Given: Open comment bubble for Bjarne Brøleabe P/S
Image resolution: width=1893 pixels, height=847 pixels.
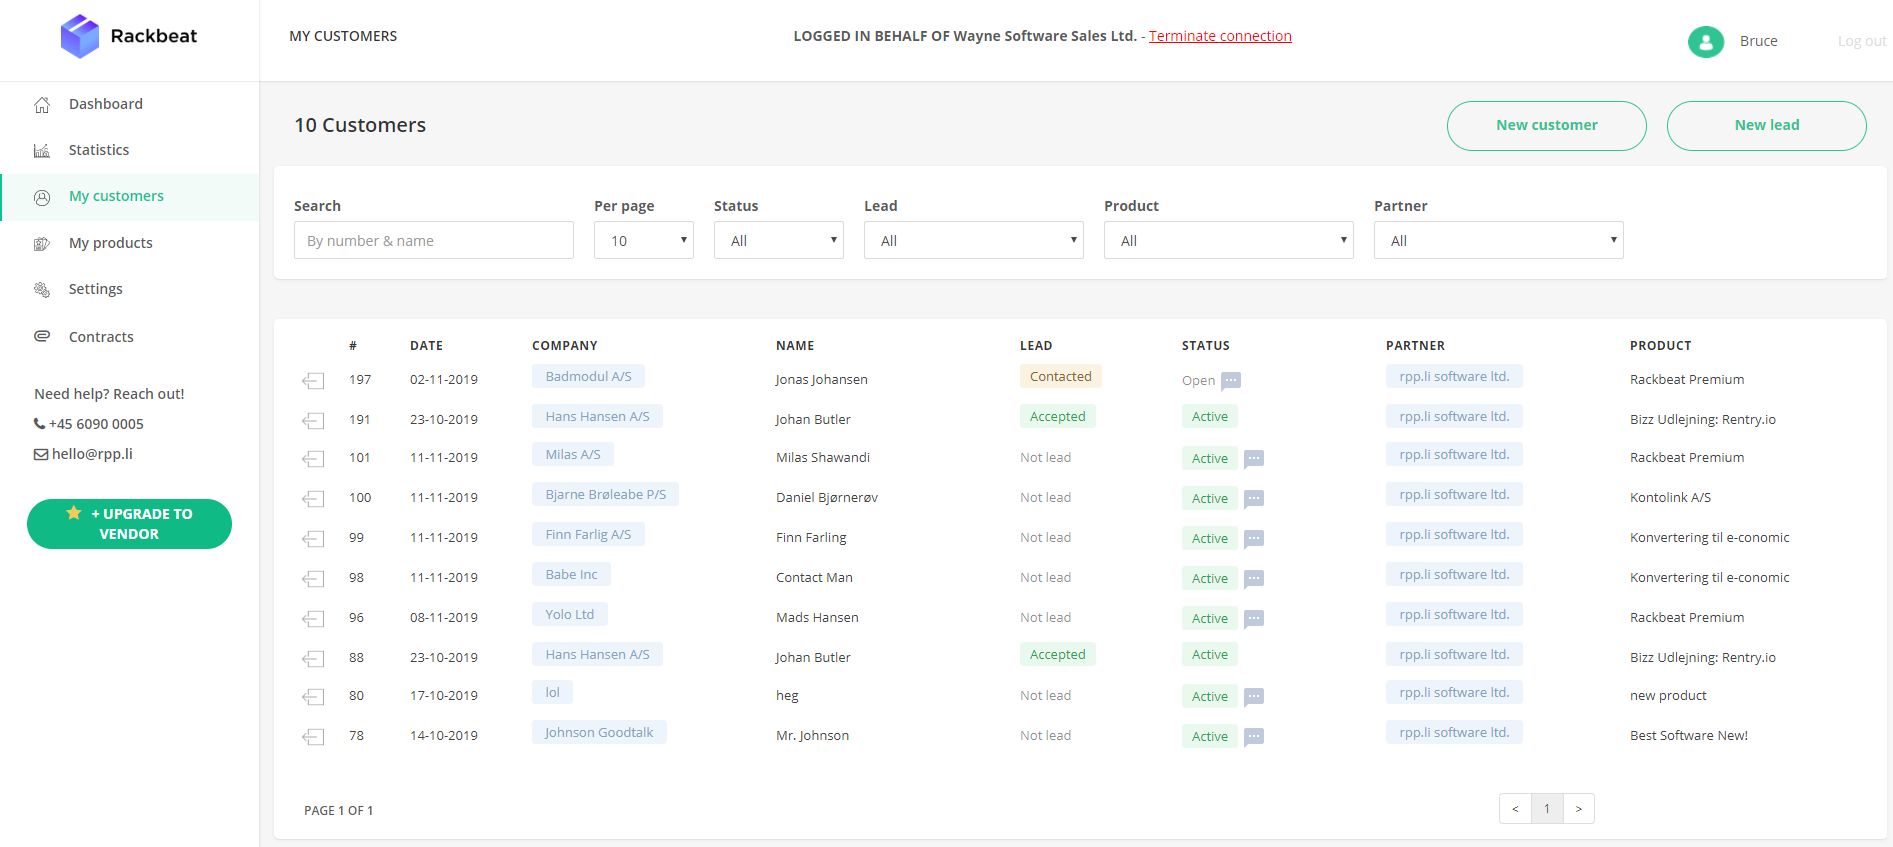Looking at the screenshot, I should [1254, 499].
